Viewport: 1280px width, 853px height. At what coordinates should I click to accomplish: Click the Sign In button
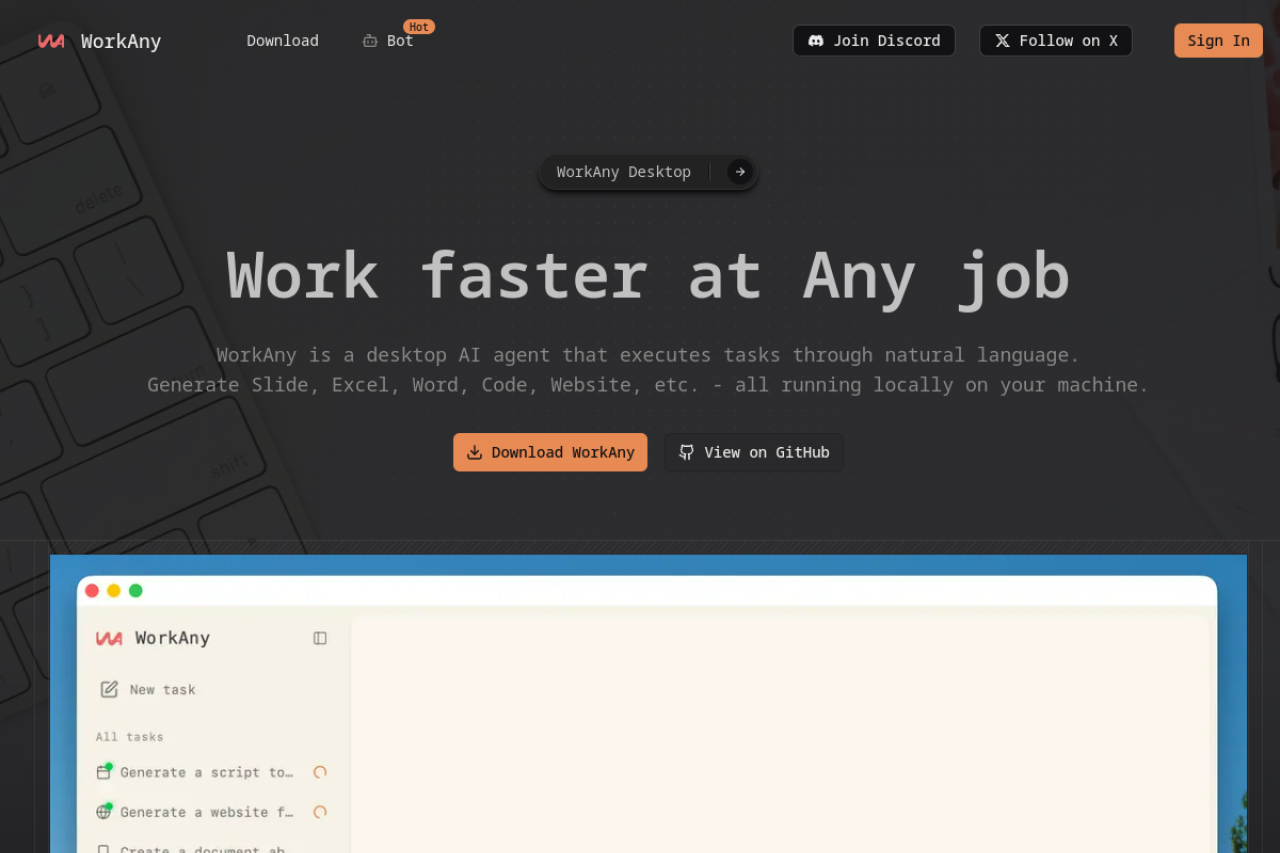click(1218, 41)
